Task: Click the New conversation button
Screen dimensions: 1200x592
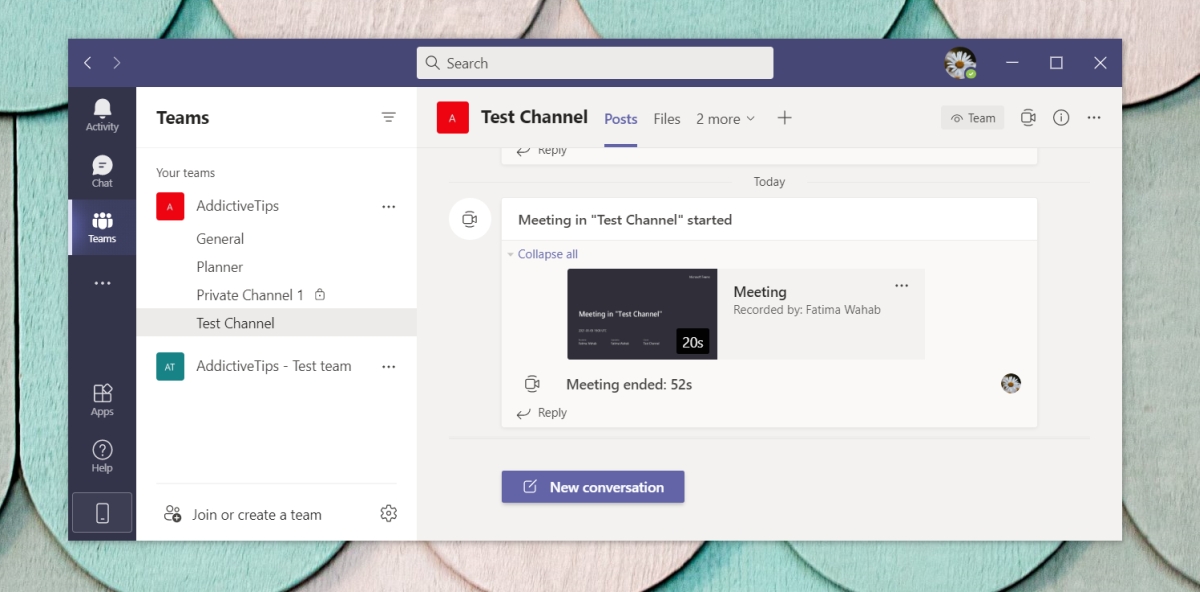Action: [x=593, y=487]
